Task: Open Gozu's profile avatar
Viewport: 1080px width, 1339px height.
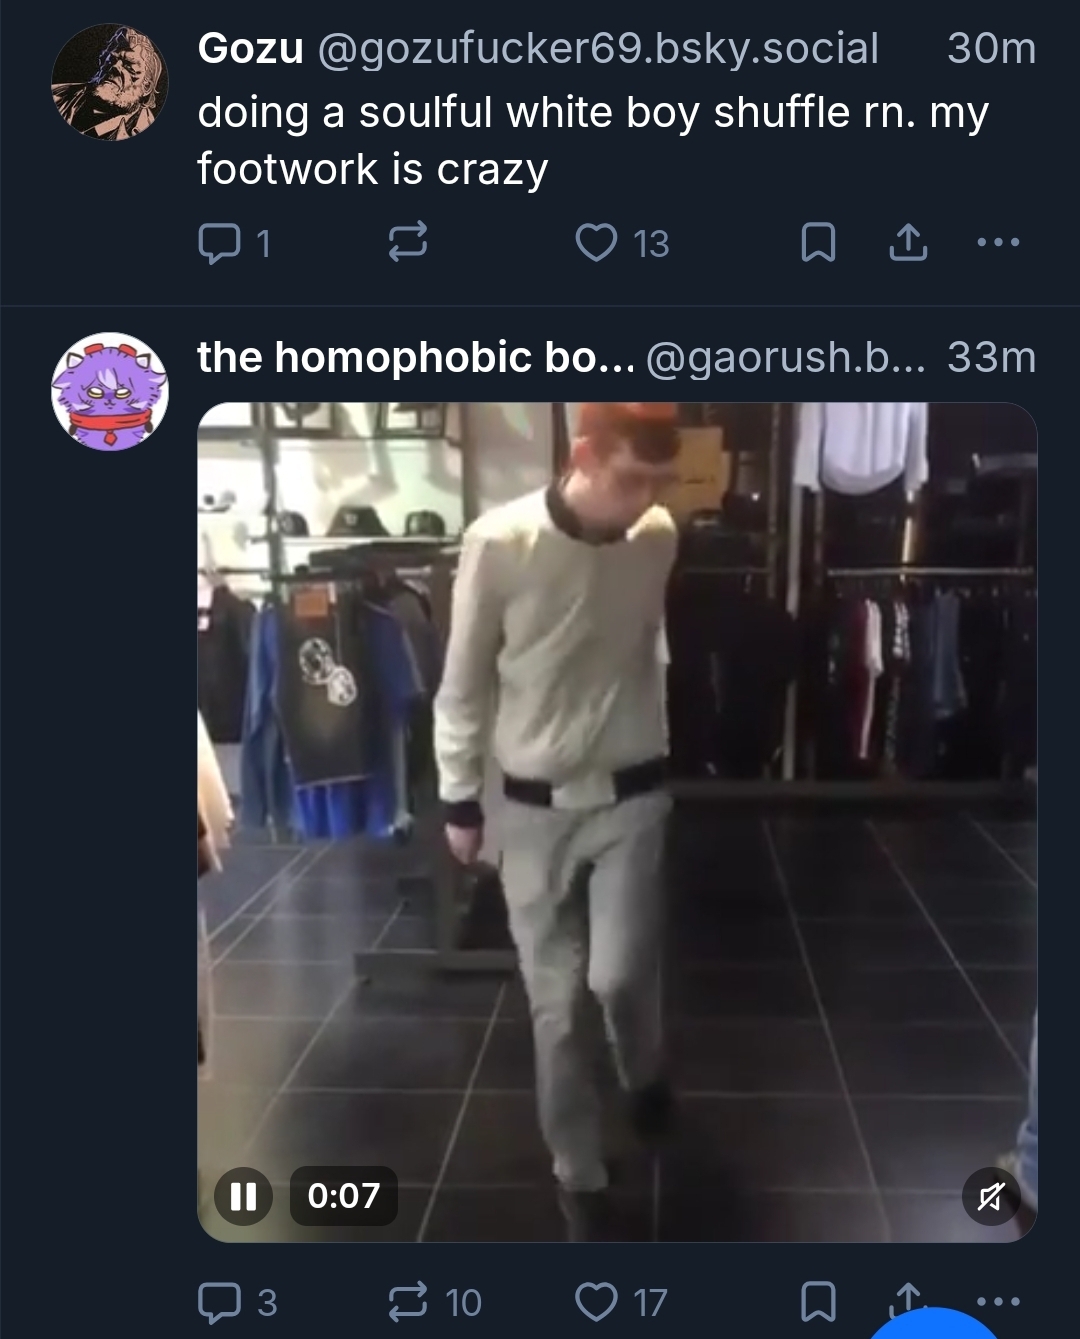Action: (x=110, y=82)
